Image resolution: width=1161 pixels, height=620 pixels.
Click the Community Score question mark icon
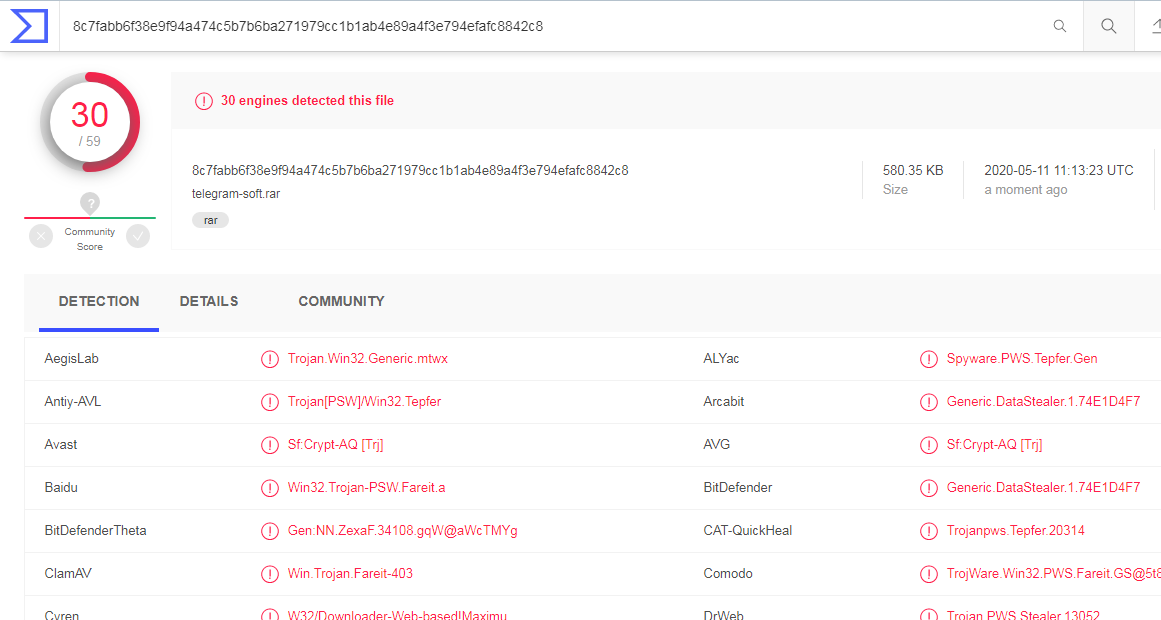90,204
